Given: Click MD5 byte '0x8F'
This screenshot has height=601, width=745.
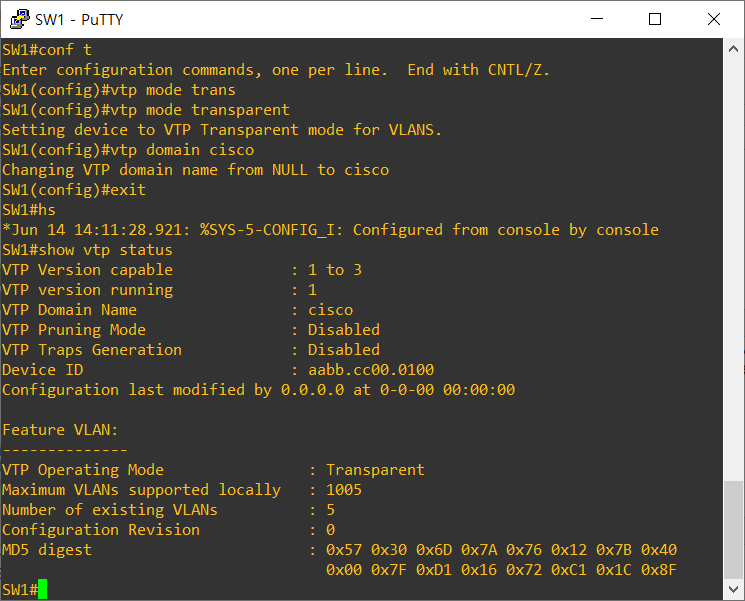Looking at the screenshot, I should click(x=659, y=570).
